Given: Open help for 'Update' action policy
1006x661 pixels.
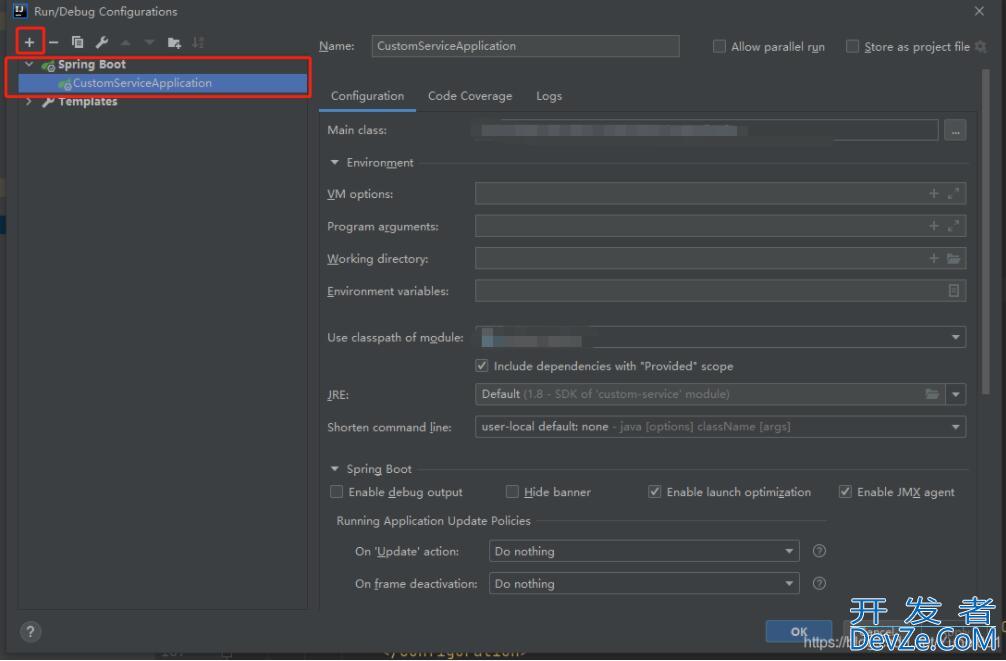Looking at the screenshot, I should [x=819, y=551].
